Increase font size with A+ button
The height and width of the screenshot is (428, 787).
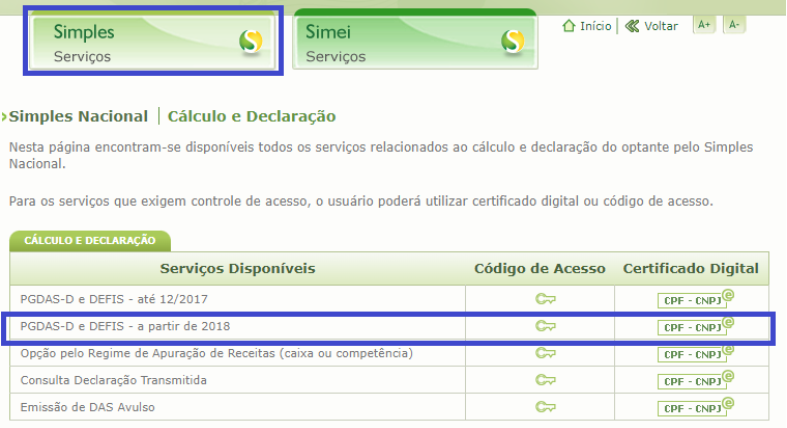click(704, 25)
